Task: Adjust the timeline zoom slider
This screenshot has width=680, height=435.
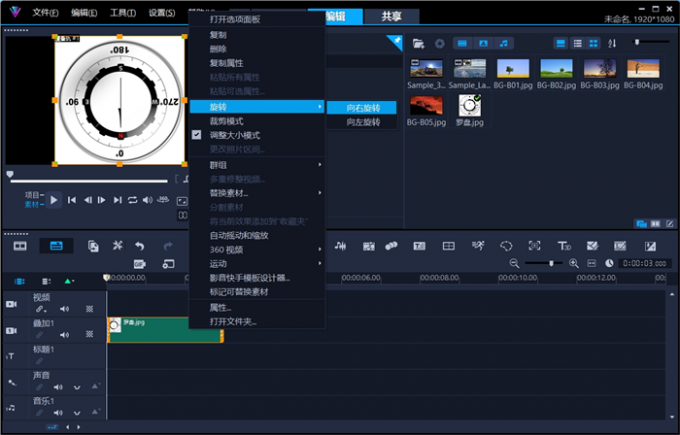Action: 551,263
